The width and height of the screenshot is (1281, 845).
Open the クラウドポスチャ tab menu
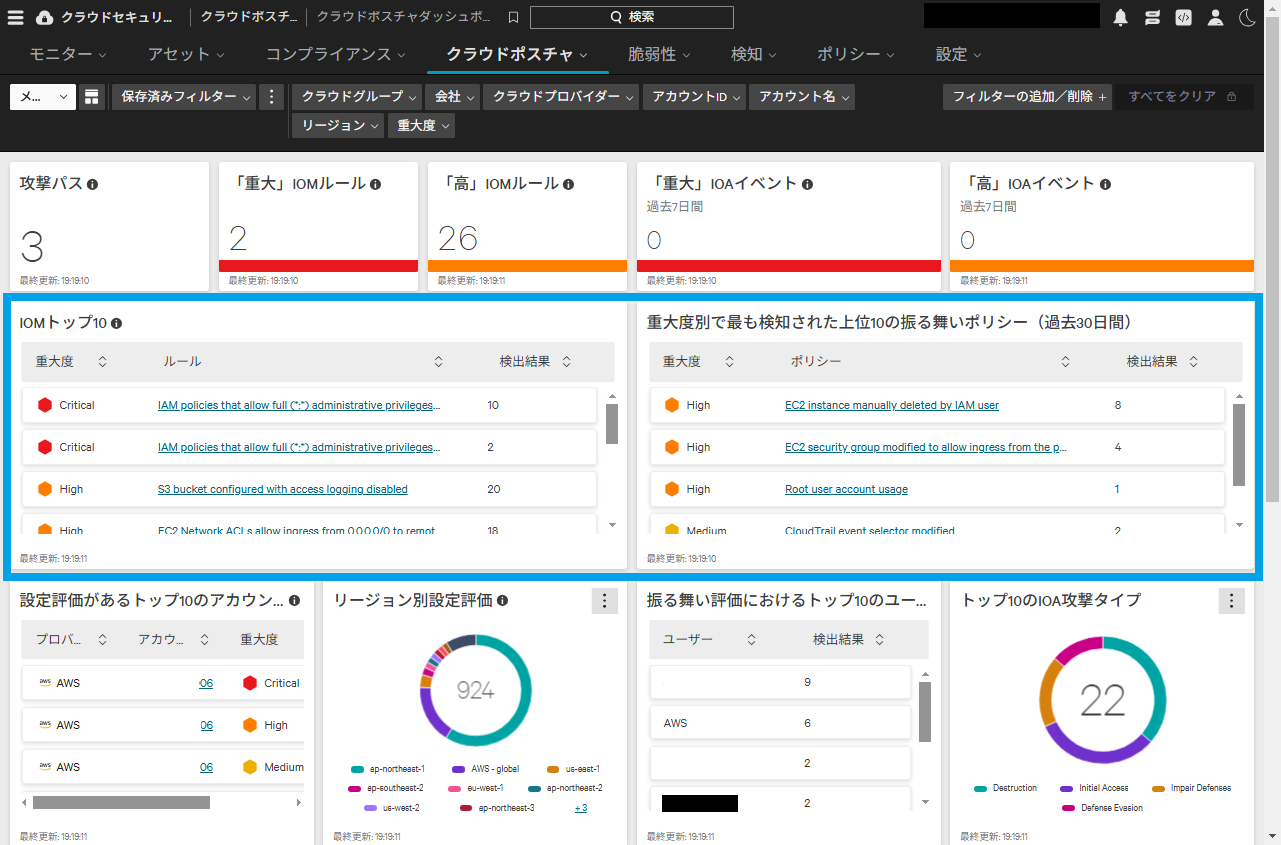point(517,54)
